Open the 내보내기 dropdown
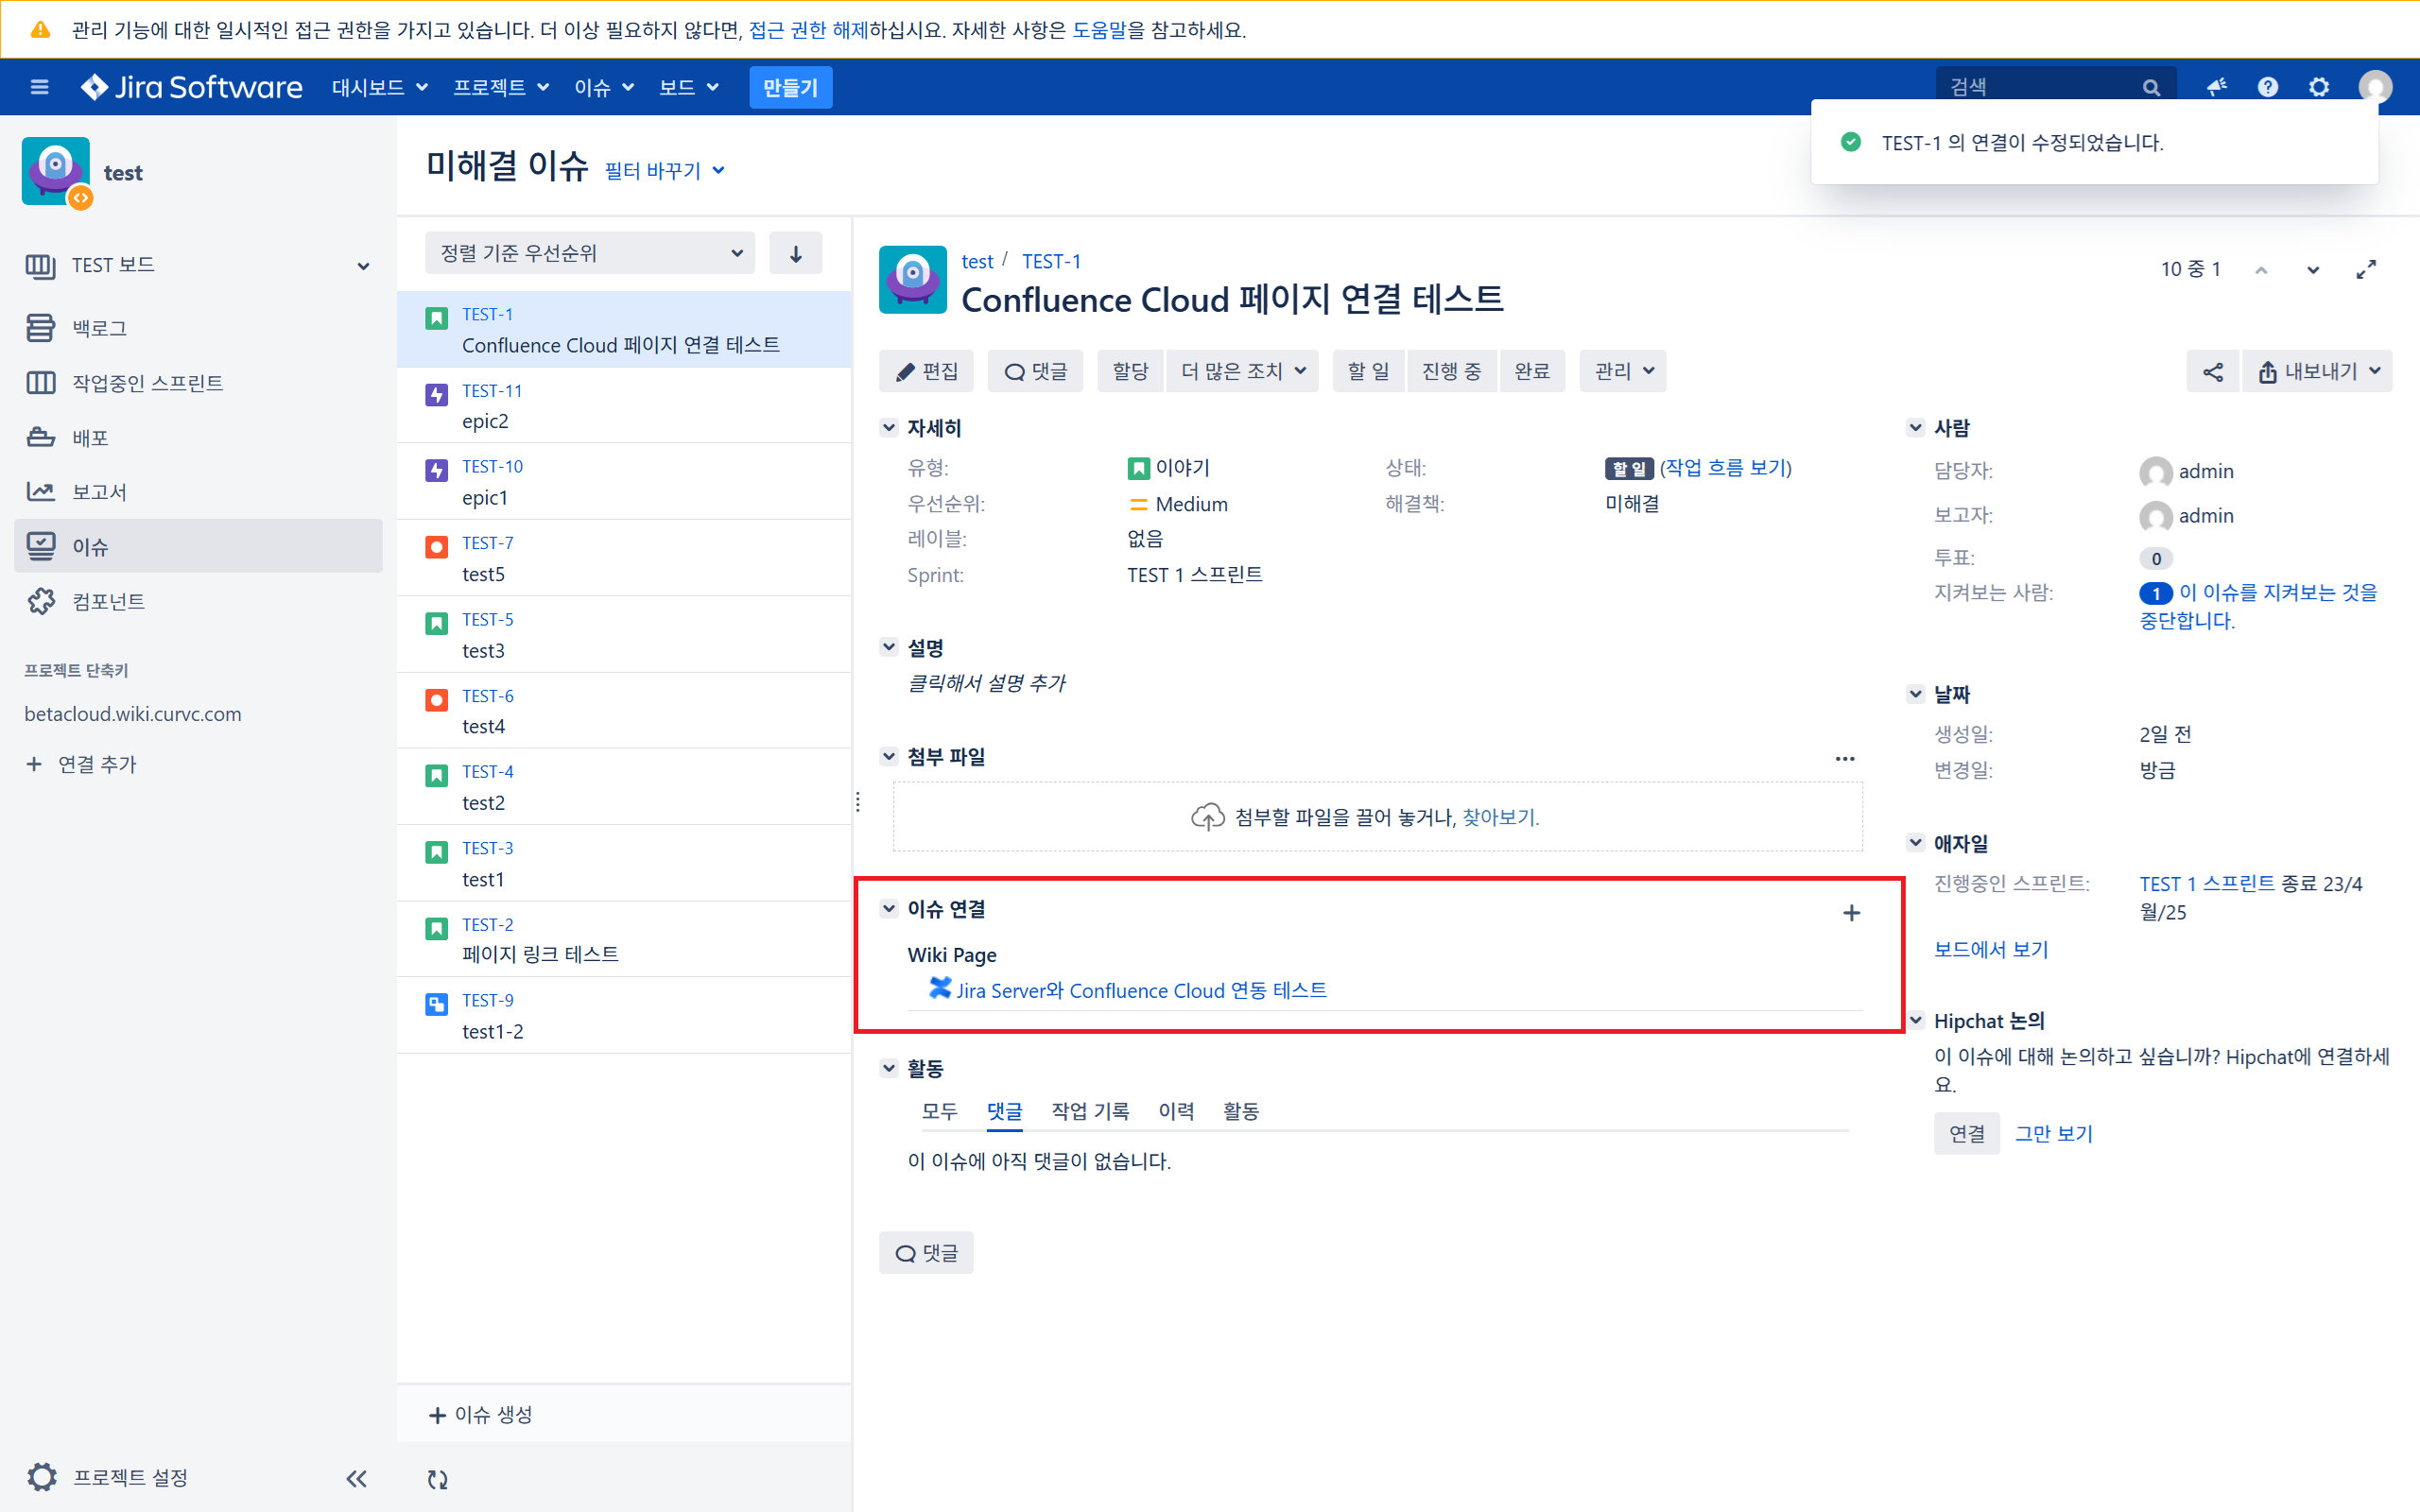This screenshot has height=1512, width=2420. 2318,372
